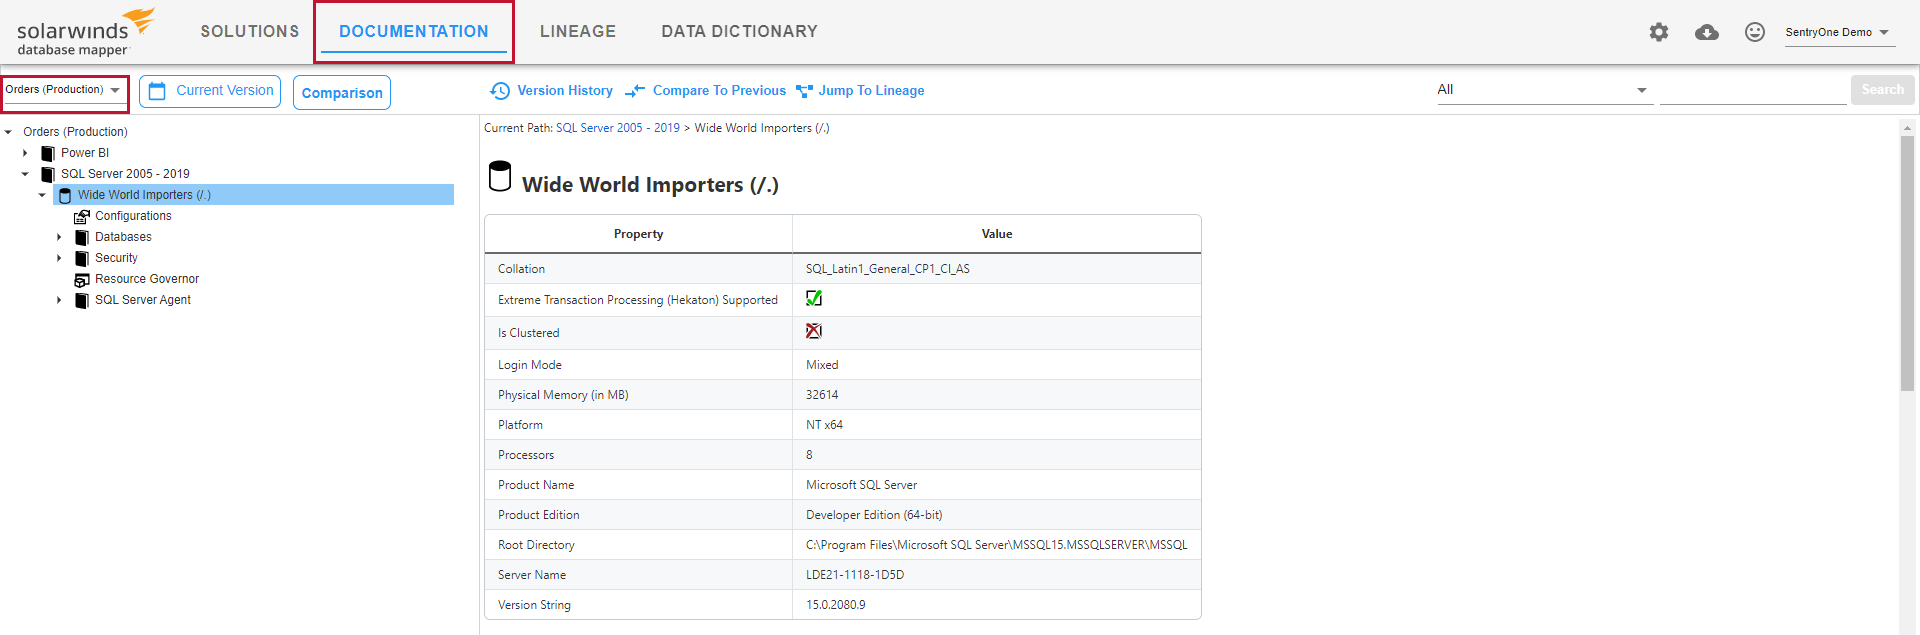Click the Server Name value LDE21-1118-1D5D
This screenshot has width=1920, height=635.
[x=855, y=575]
